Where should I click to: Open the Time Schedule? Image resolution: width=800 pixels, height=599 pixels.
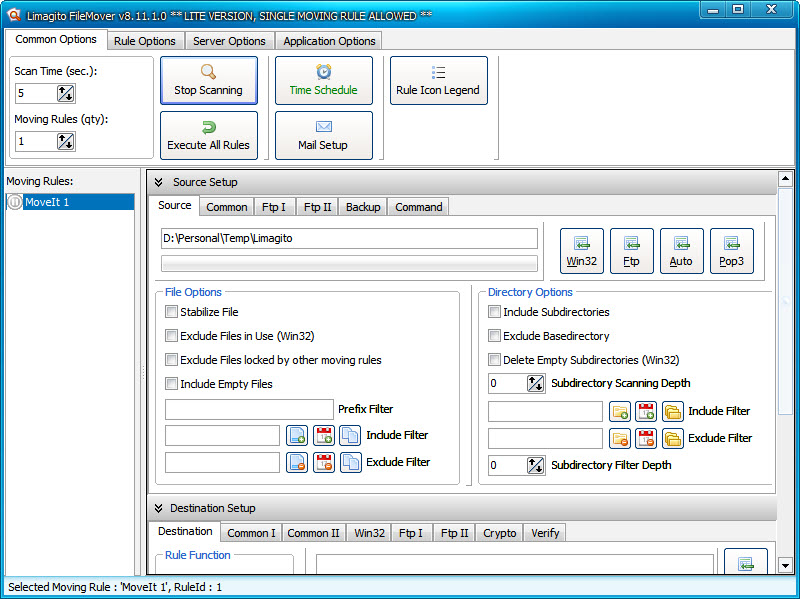[x=323, y=81]
